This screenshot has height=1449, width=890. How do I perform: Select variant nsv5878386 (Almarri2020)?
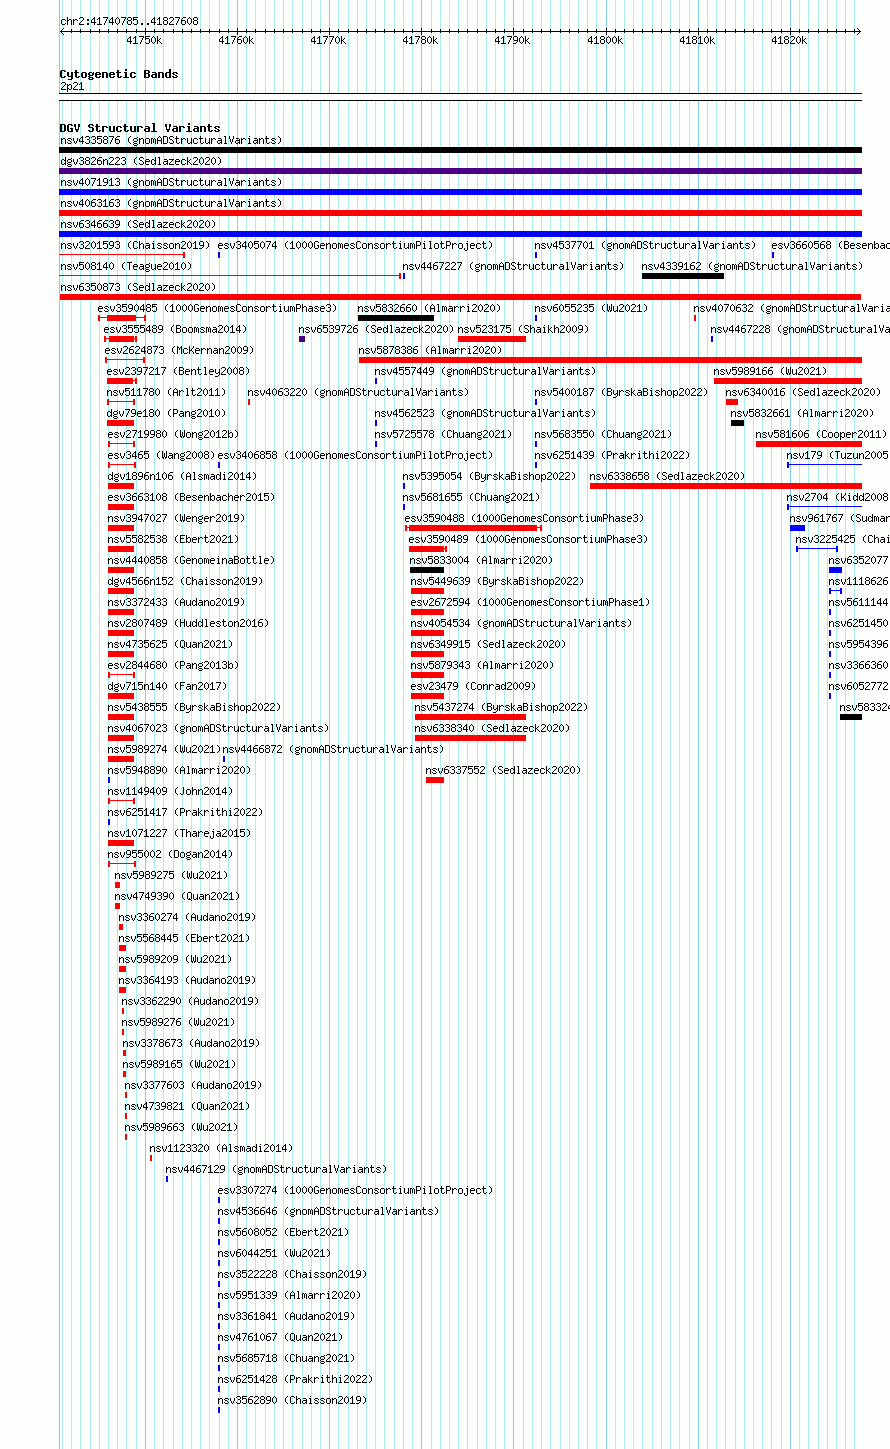coord(431,350)
